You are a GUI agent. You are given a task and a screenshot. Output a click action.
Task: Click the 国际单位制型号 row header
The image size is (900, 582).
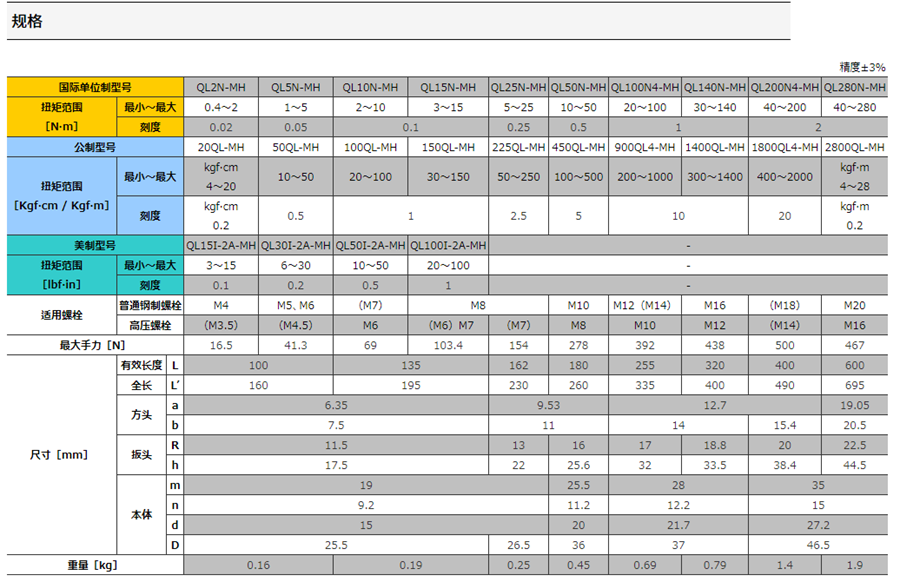pos(95,87)
